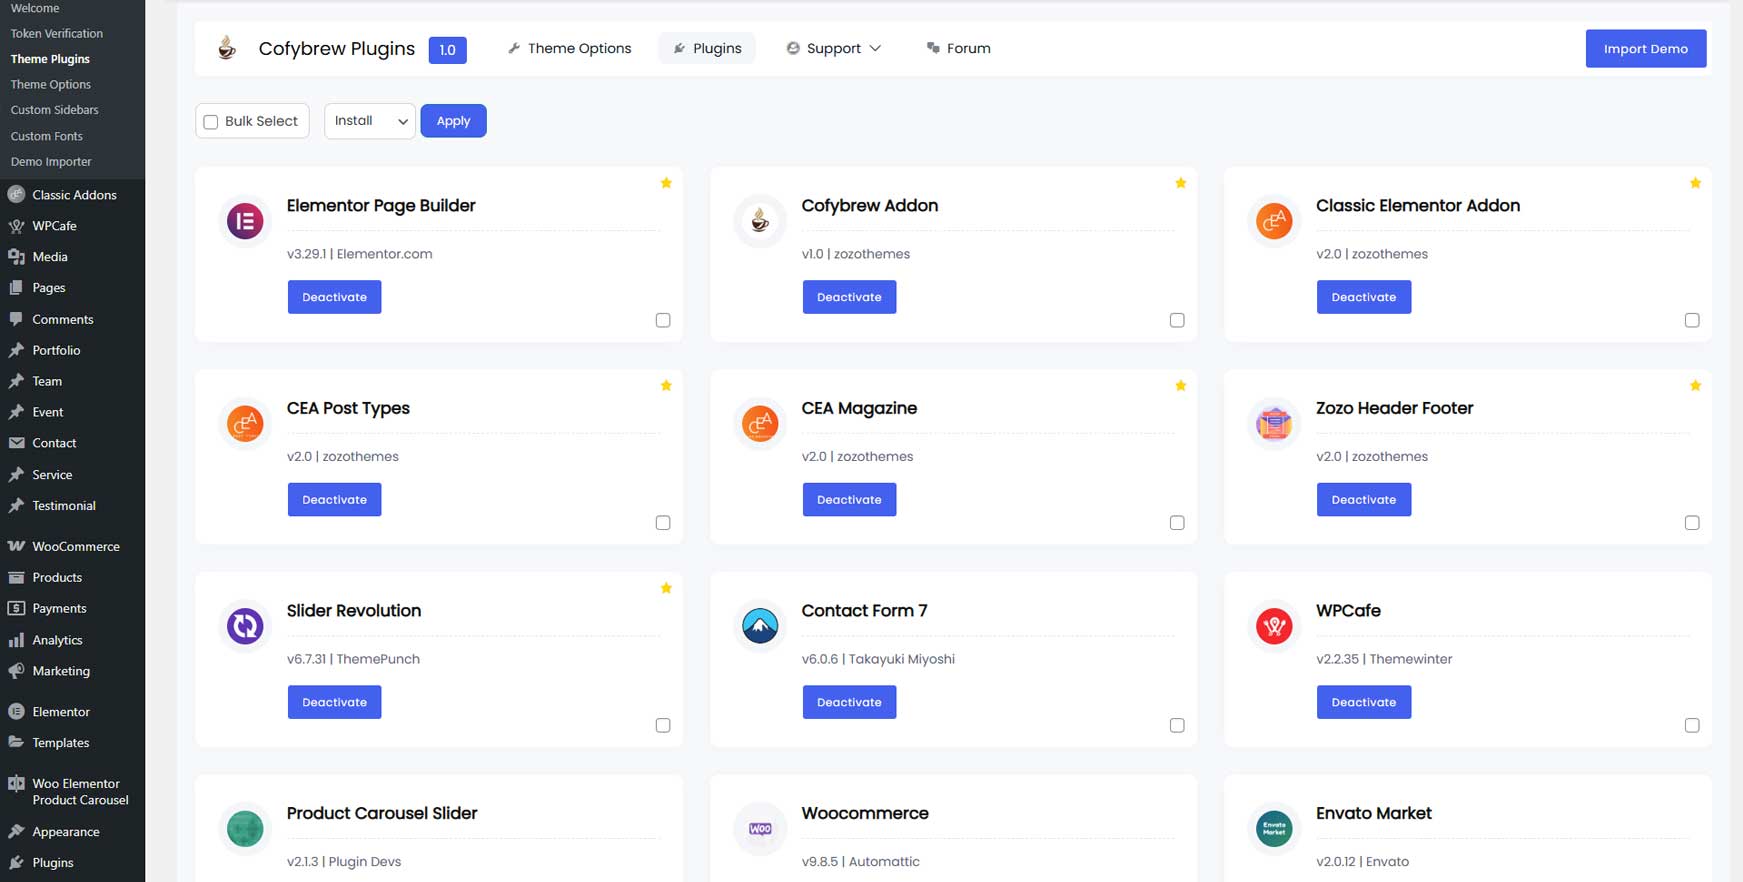This screenshot has width=1743, height=882.
Task: Click the Classic Elementor Addon plugin icon
Action: (1274, 221)
